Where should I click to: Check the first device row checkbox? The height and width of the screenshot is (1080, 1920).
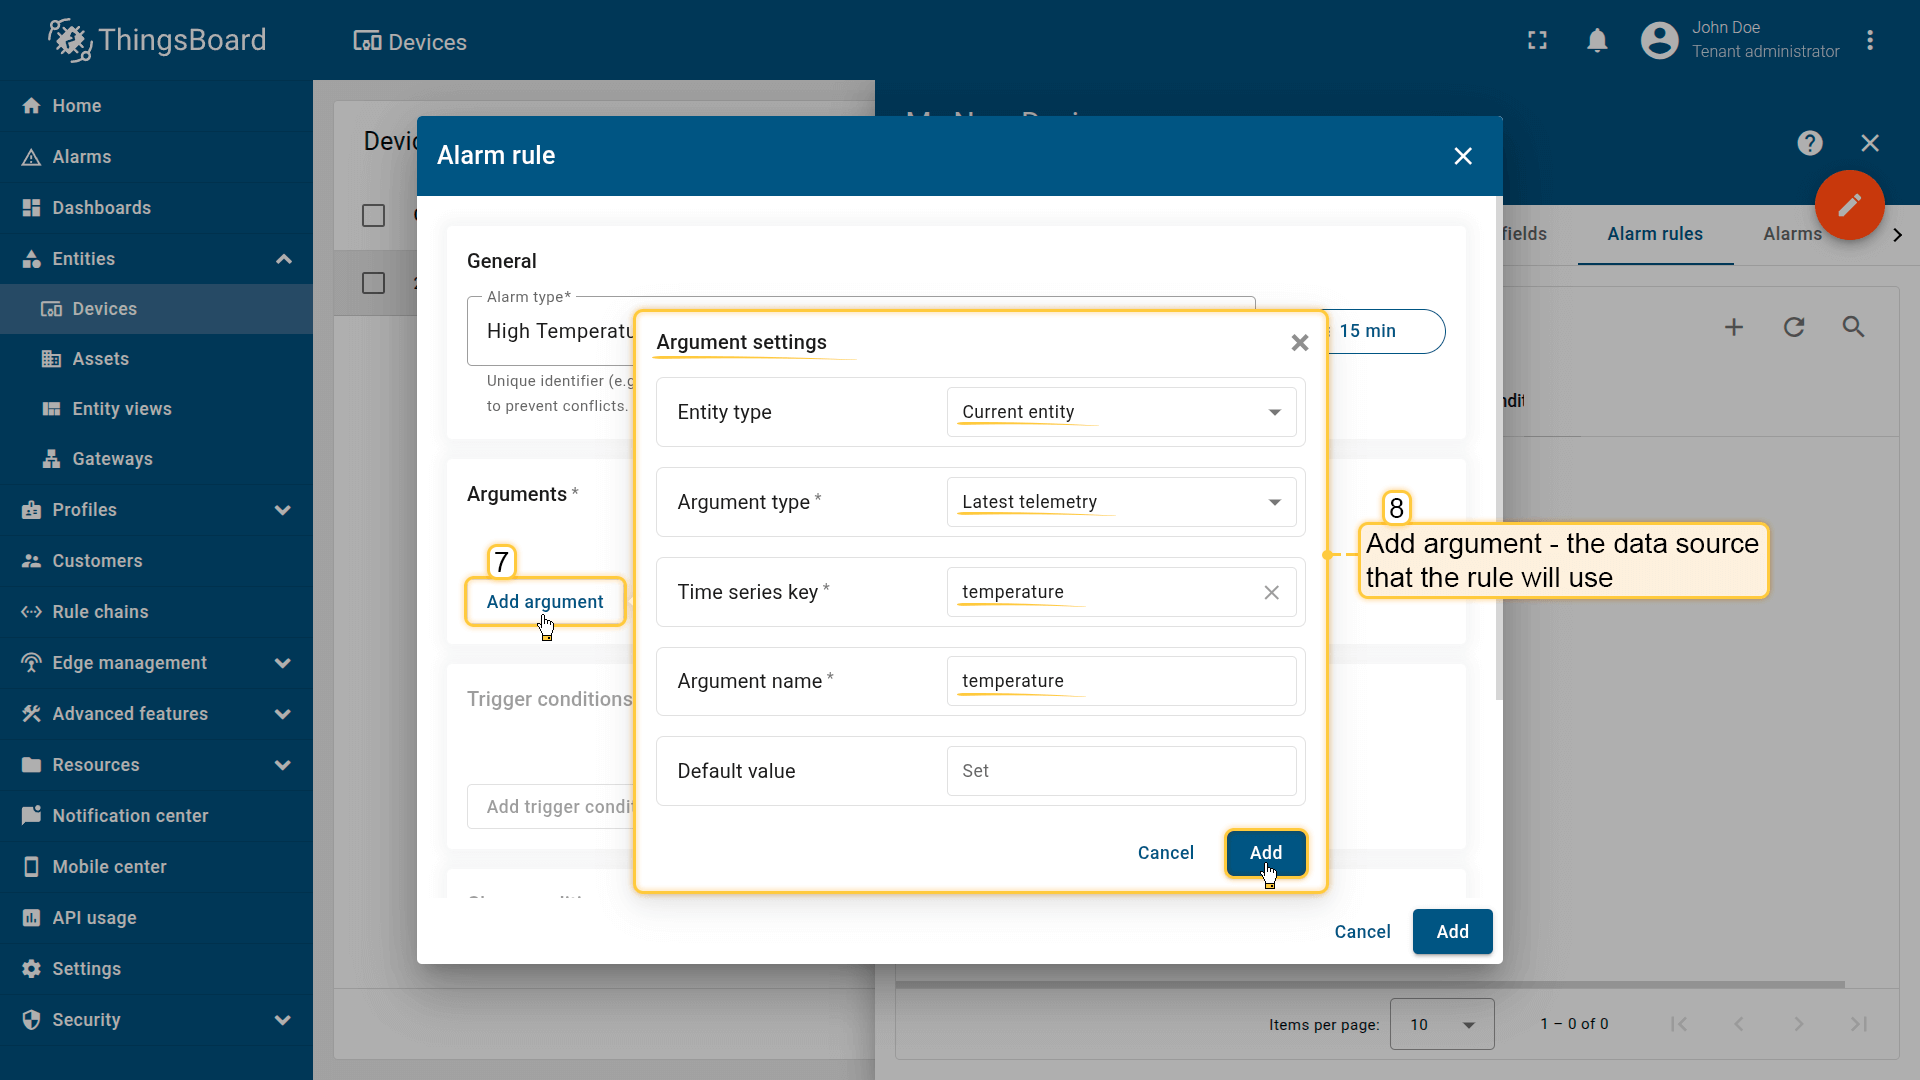pos(373,283)
